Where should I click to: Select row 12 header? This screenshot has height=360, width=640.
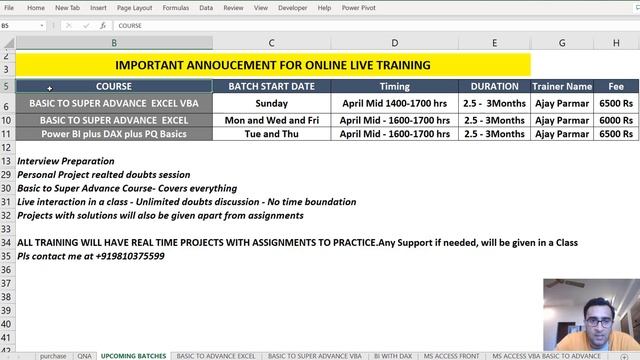[x=6, y=147]
